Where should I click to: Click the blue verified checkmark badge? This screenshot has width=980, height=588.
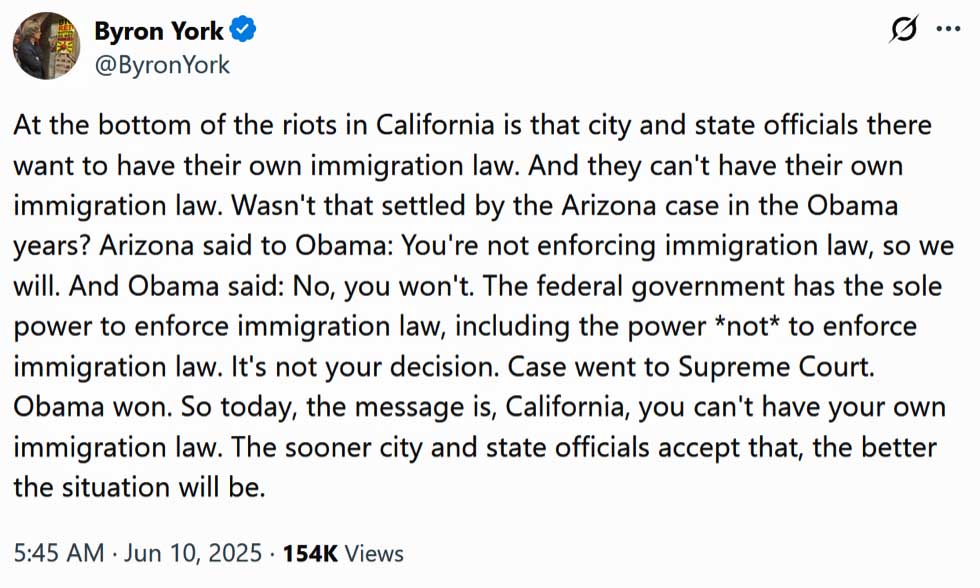coord(243,30)
